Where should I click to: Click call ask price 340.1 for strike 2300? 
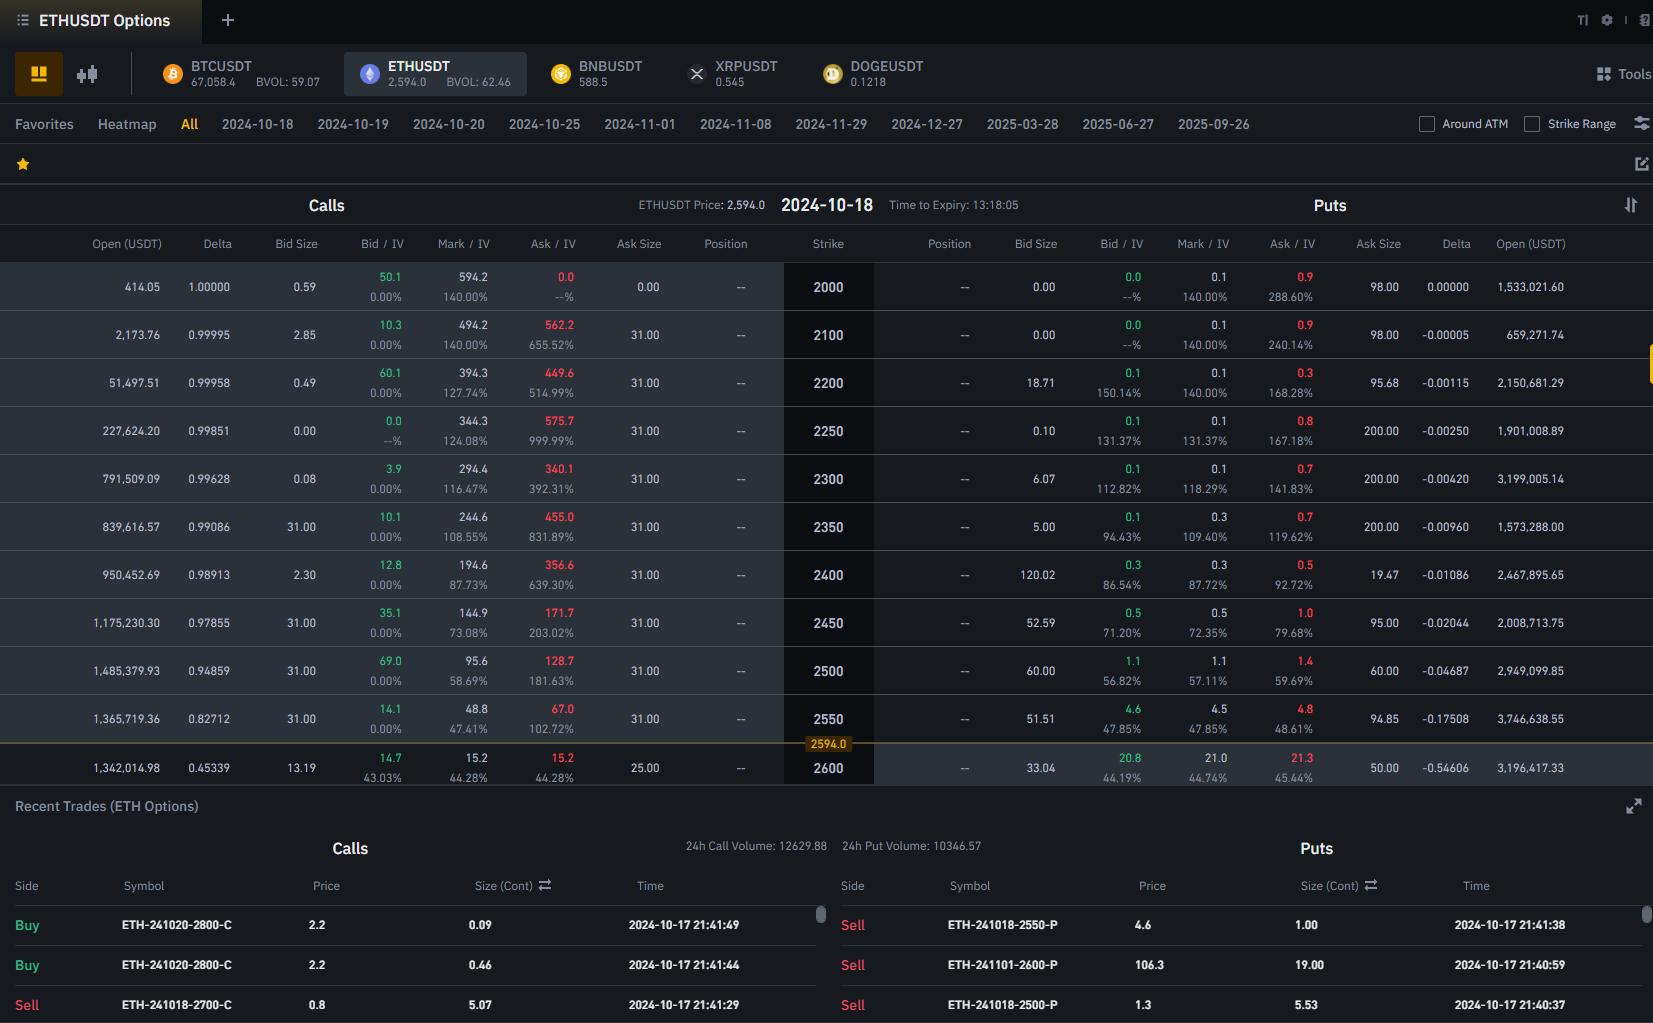pos(560,469)
